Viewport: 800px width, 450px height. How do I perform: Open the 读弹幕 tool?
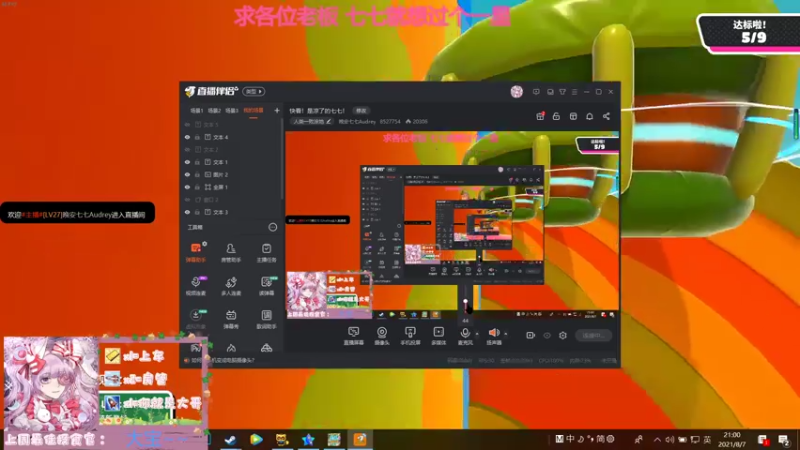tap(266, 286)
